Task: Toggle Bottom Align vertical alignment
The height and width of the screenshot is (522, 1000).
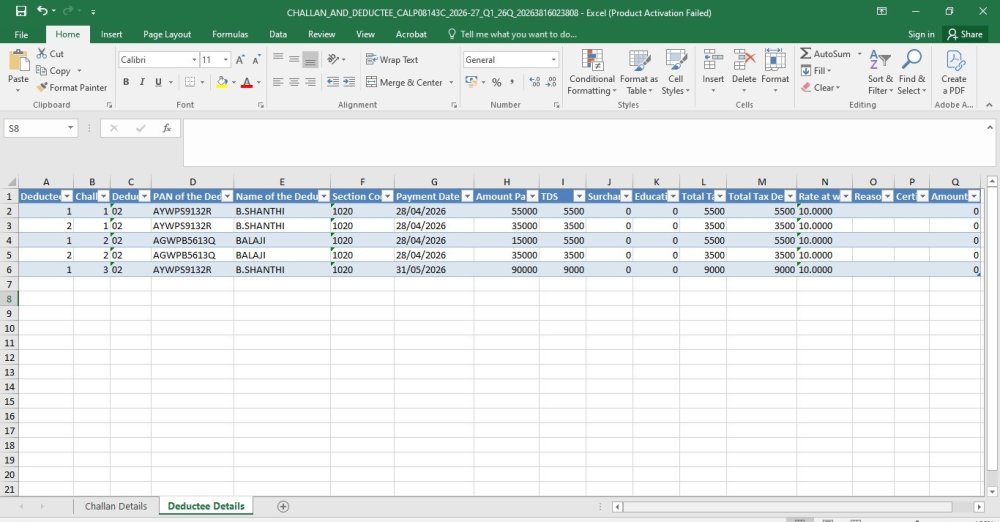Action: coord(310,59)
